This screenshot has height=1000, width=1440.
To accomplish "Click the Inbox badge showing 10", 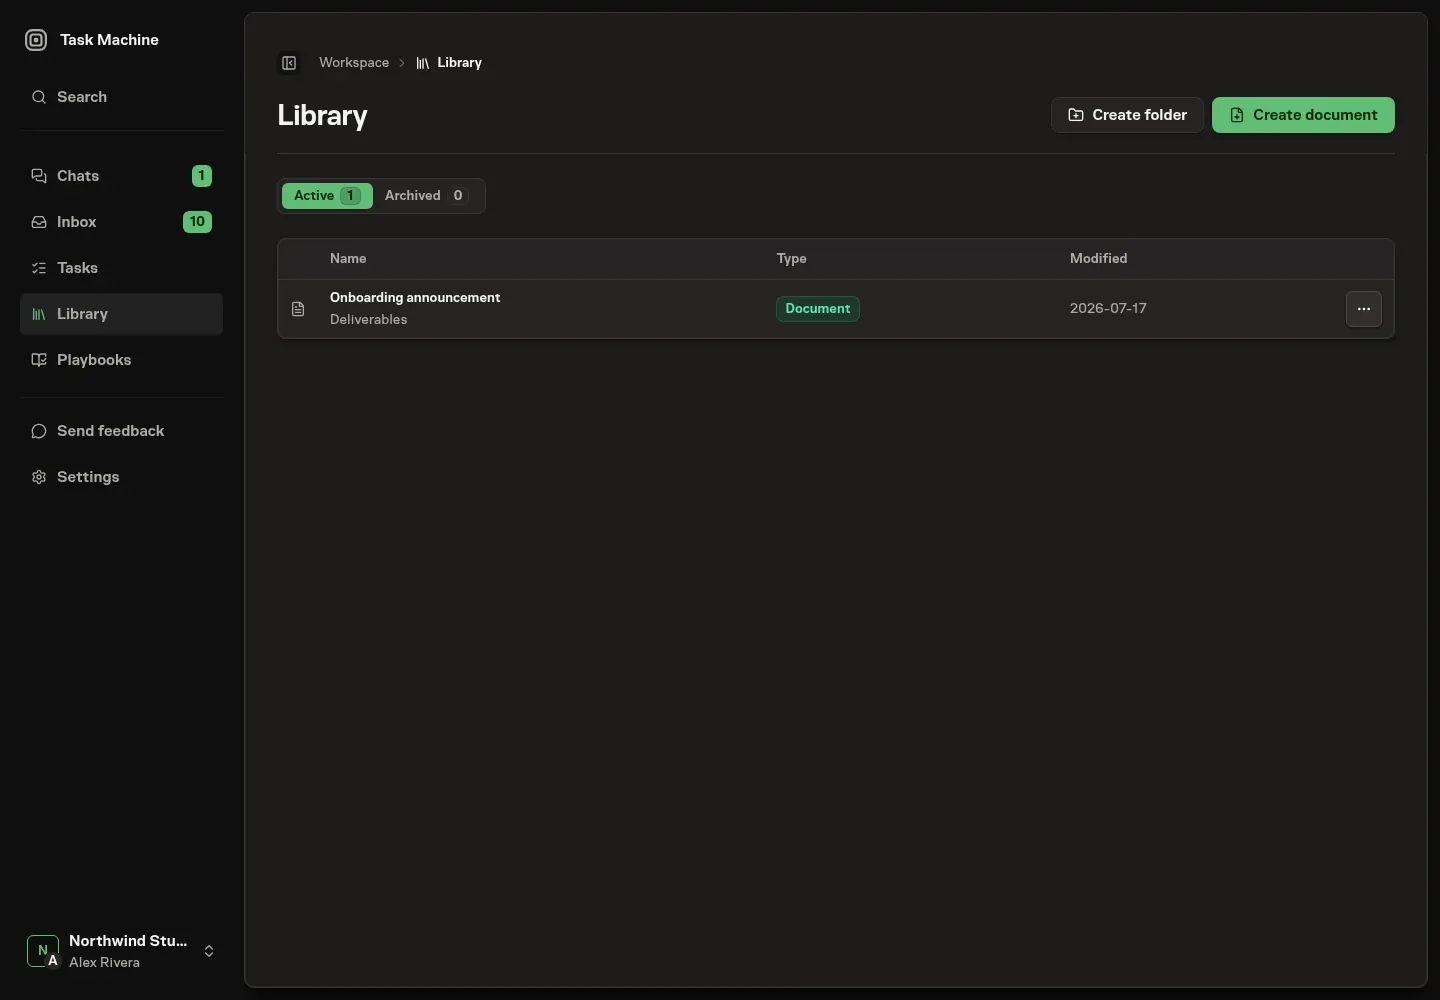I will (x=197, y=222).
